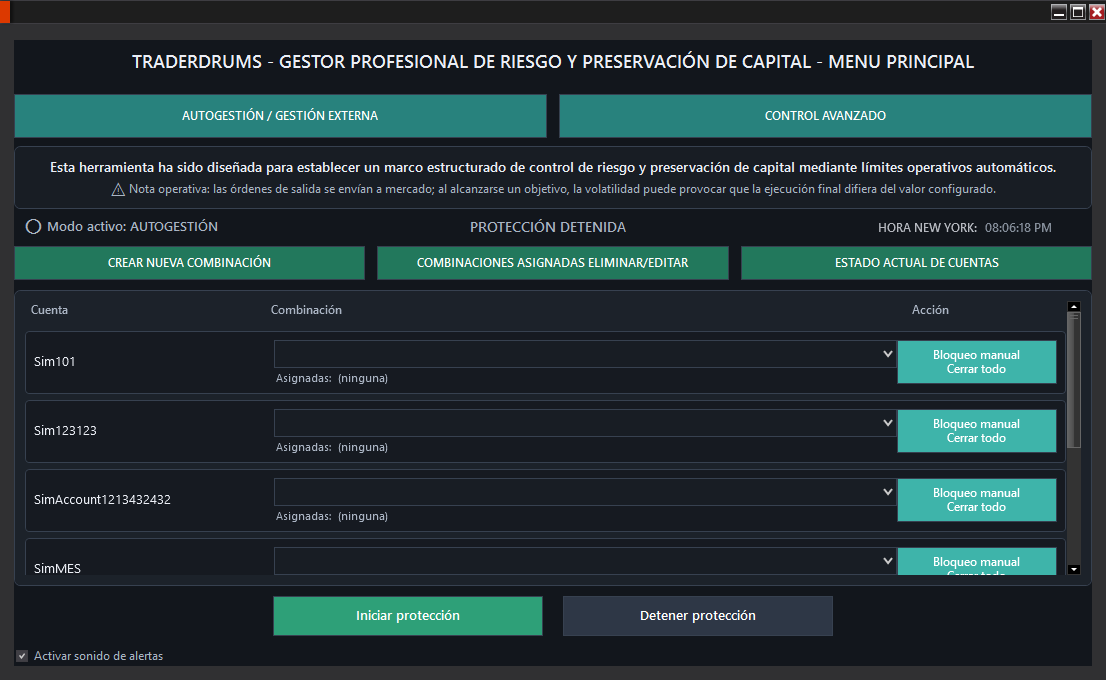Trigger Bloqueo manual Cerrar todo for Sim101

[976, 361]
